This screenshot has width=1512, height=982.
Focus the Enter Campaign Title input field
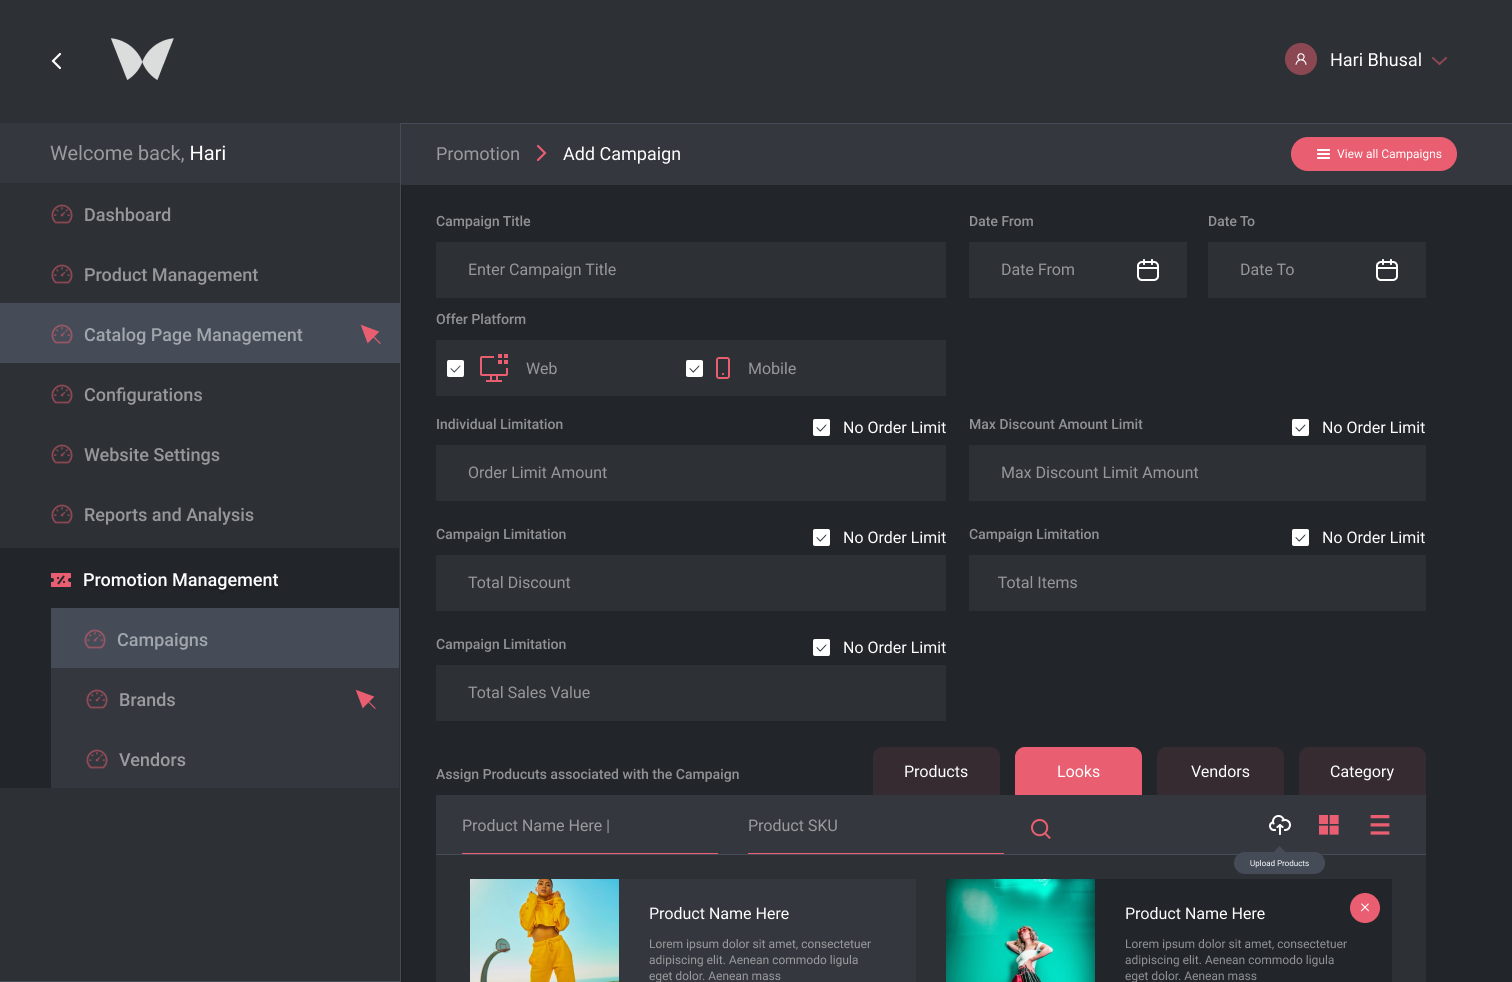click(690, 270)
